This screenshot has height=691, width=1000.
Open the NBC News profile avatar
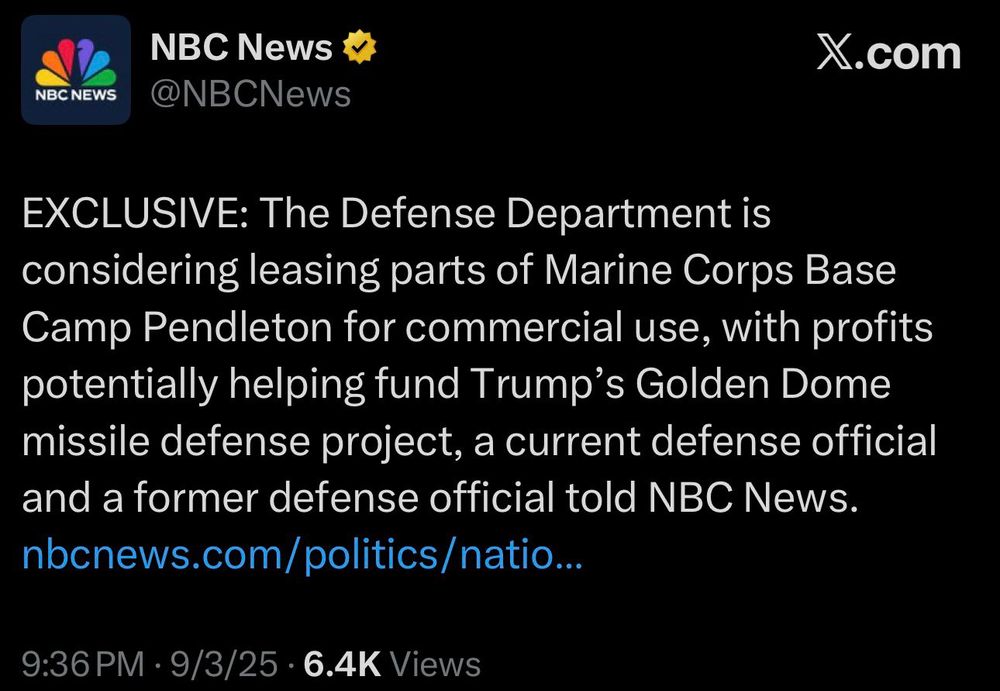pyautogui.click(x=76, y=70)
